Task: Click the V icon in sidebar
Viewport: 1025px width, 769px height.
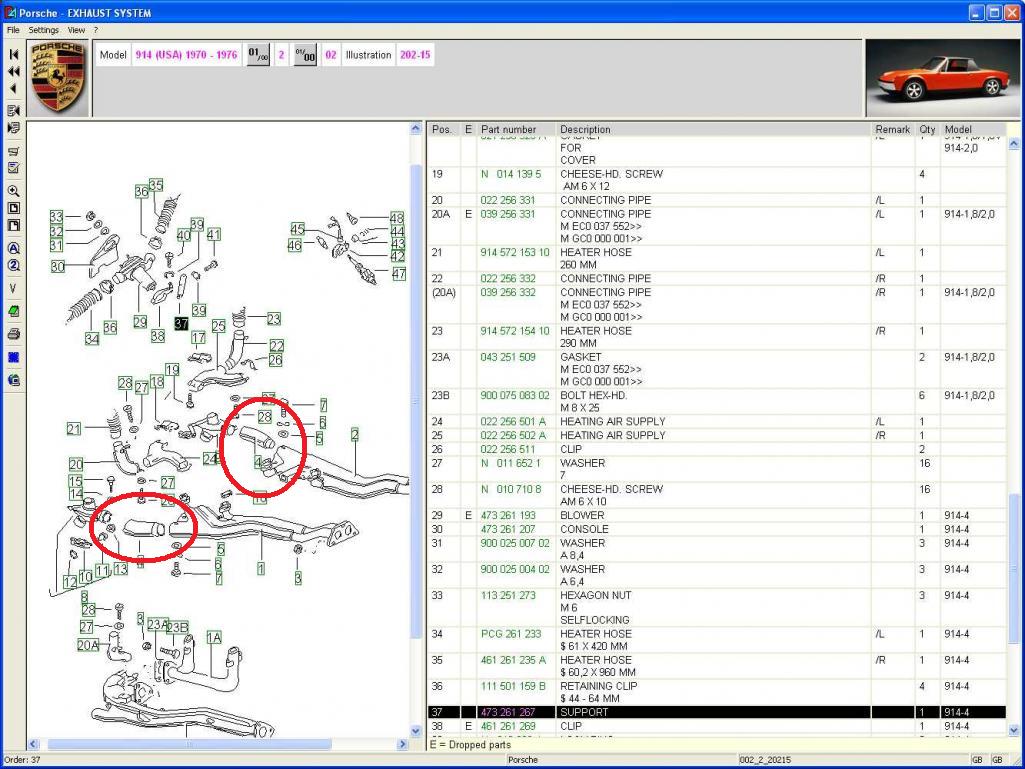Action: (x=13, y=288)
